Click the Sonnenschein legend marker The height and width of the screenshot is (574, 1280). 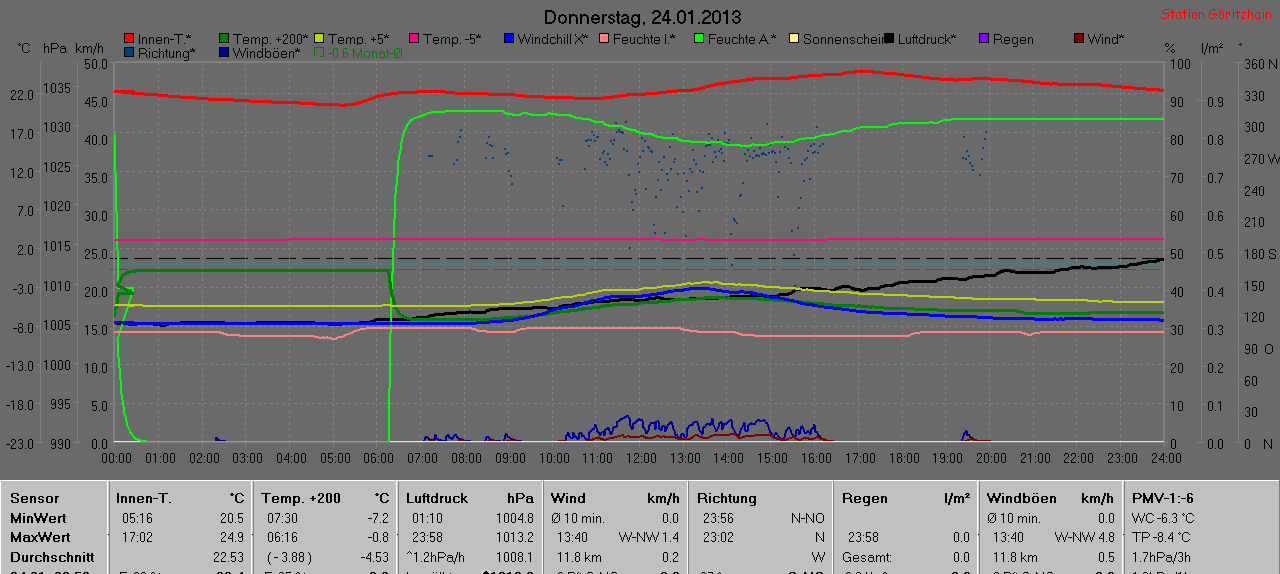click(x=794, y=39)
